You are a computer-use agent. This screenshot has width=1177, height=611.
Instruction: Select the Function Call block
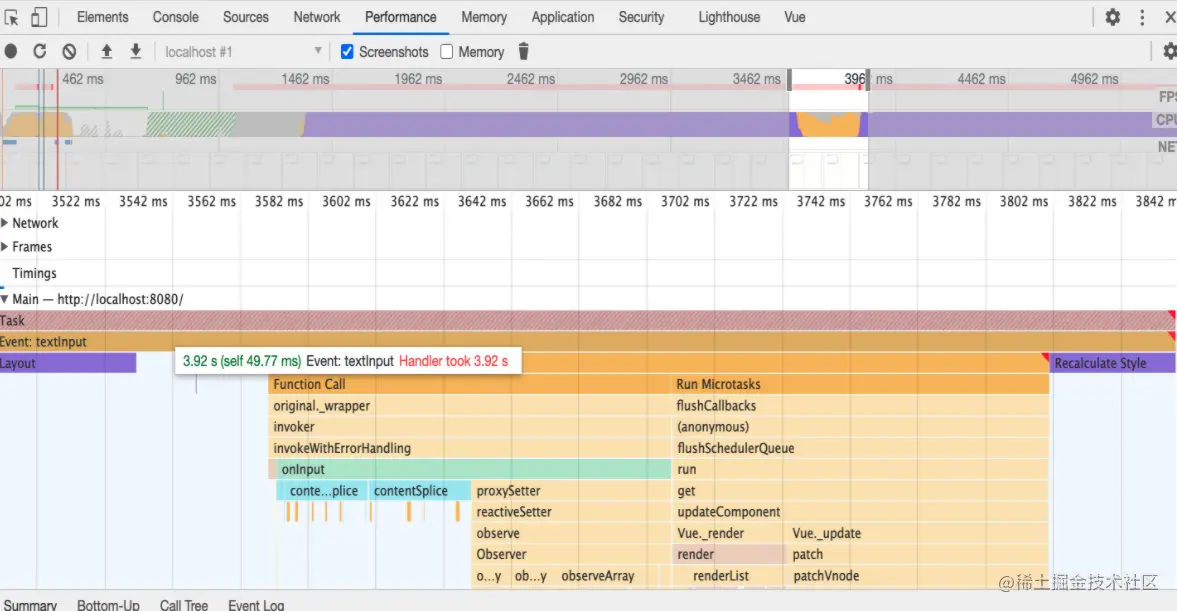(x=470, y=384)
